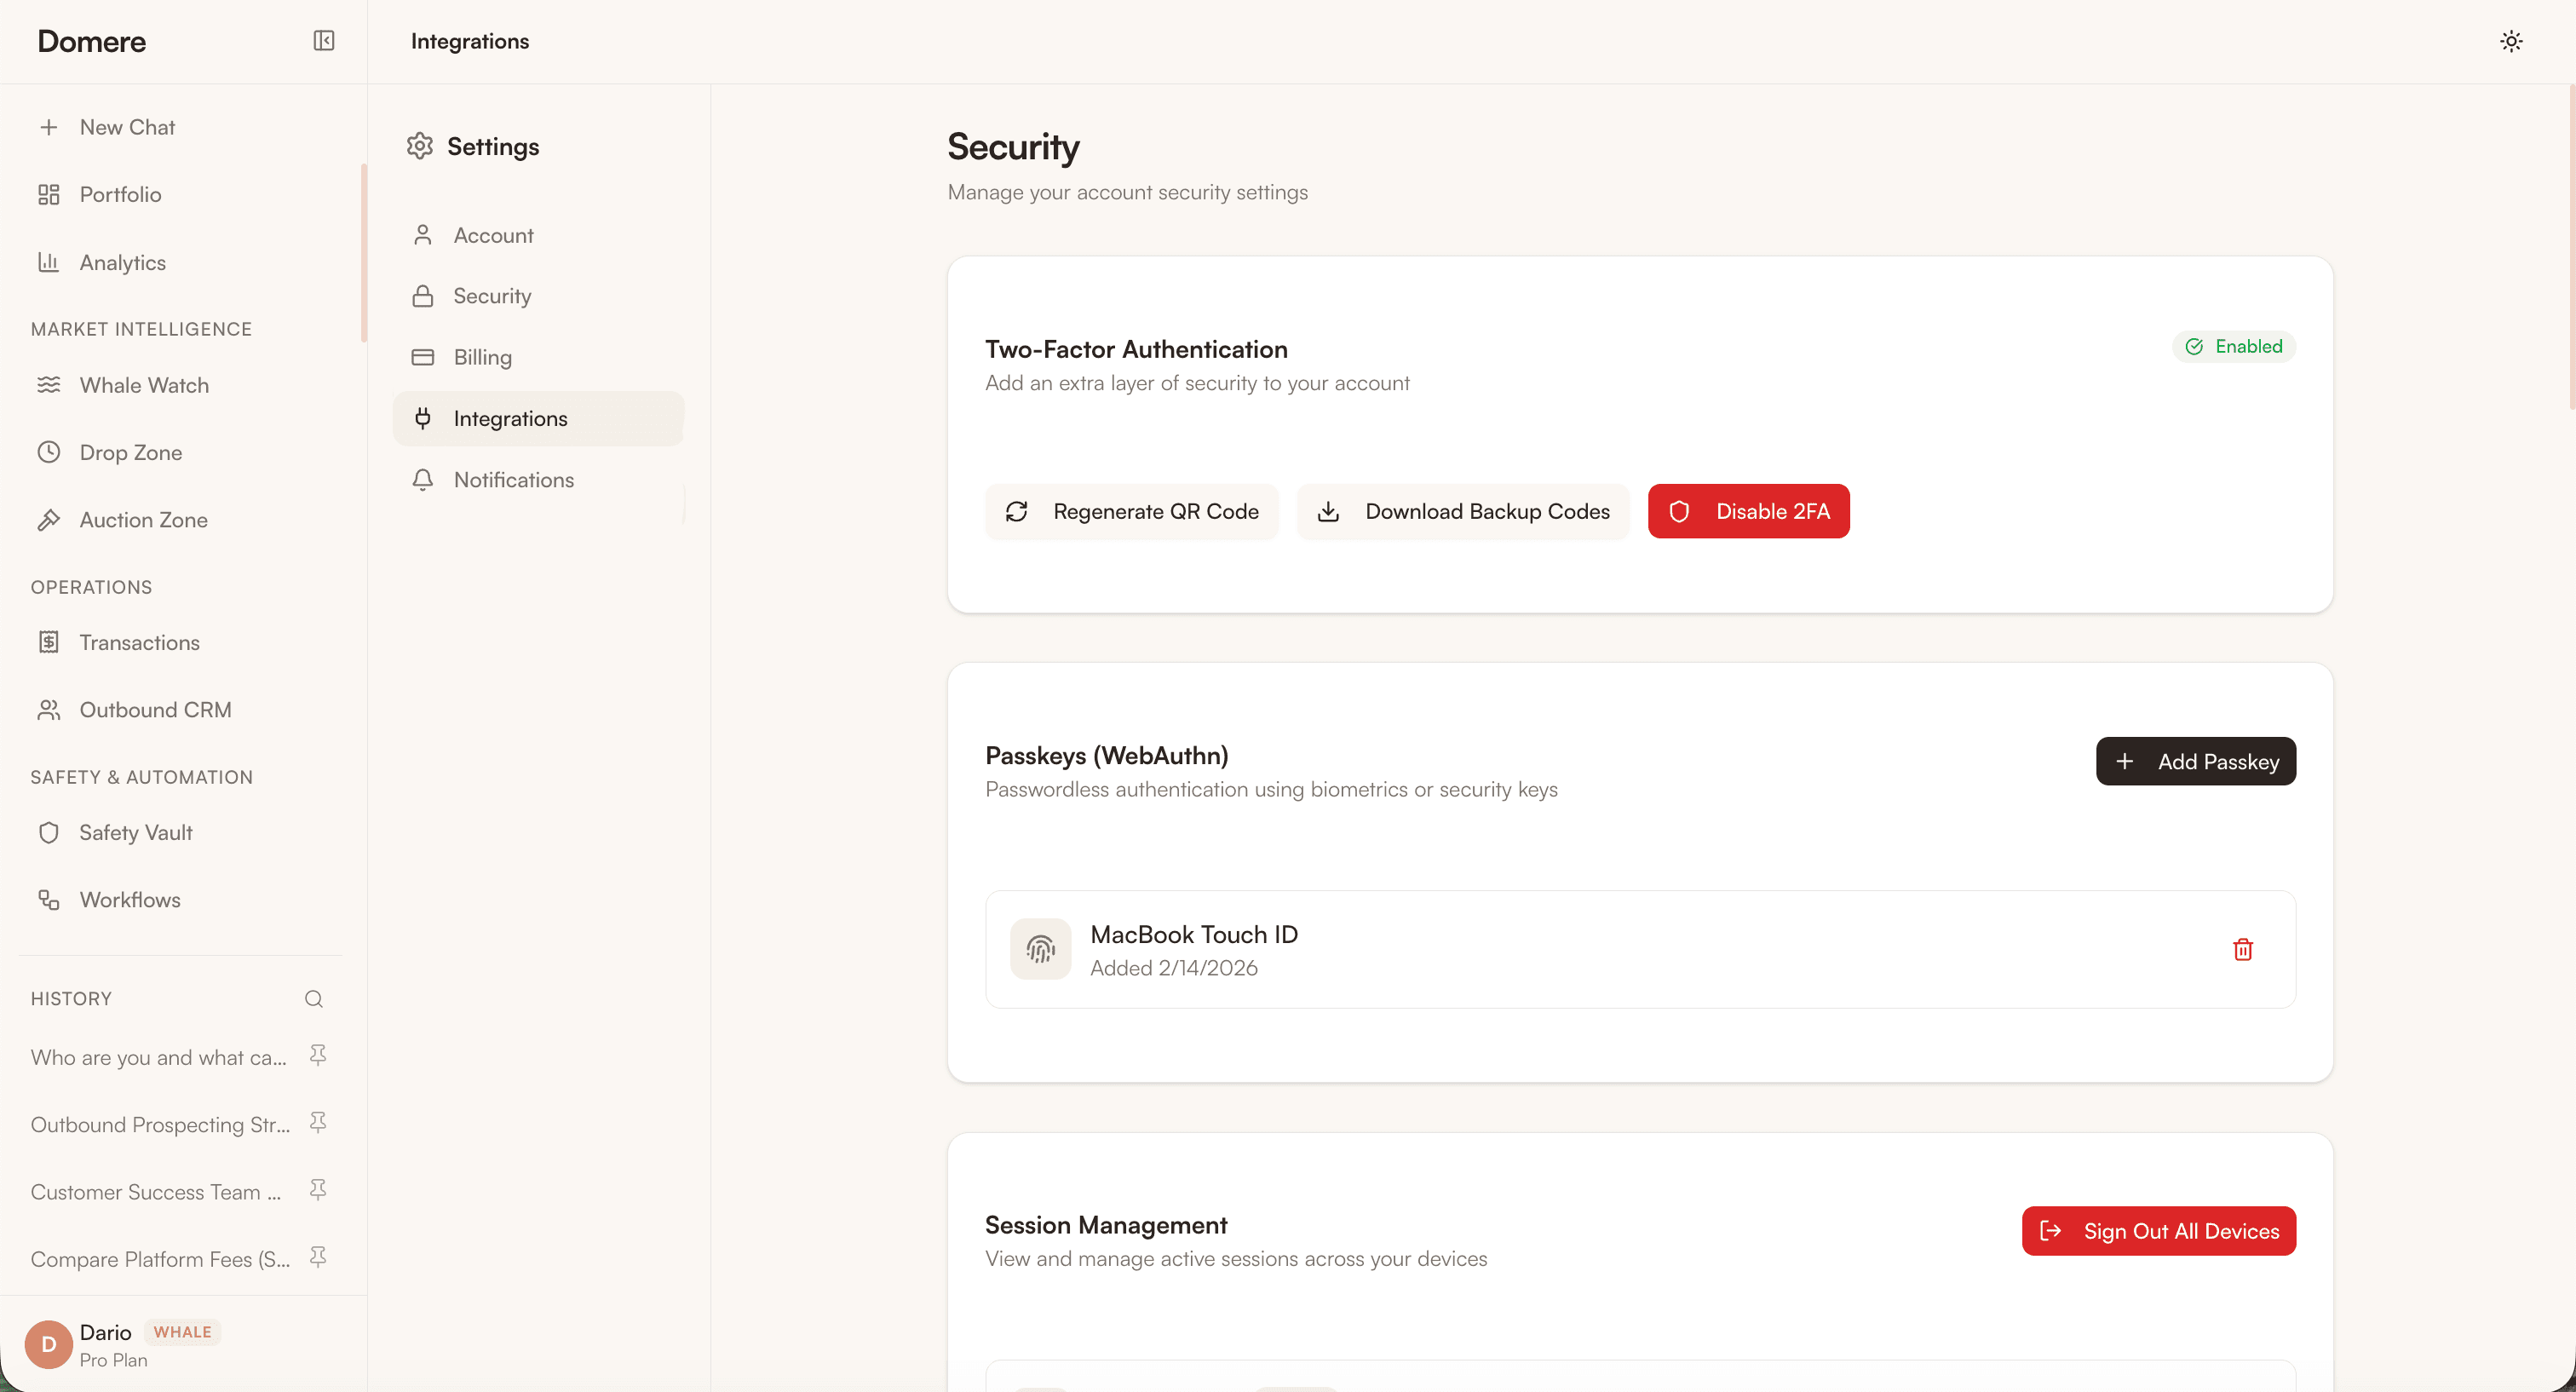2576x1392 pixels.
Task: Toggle light/dark theme with the sun icon
Action: coord(2512,41)
